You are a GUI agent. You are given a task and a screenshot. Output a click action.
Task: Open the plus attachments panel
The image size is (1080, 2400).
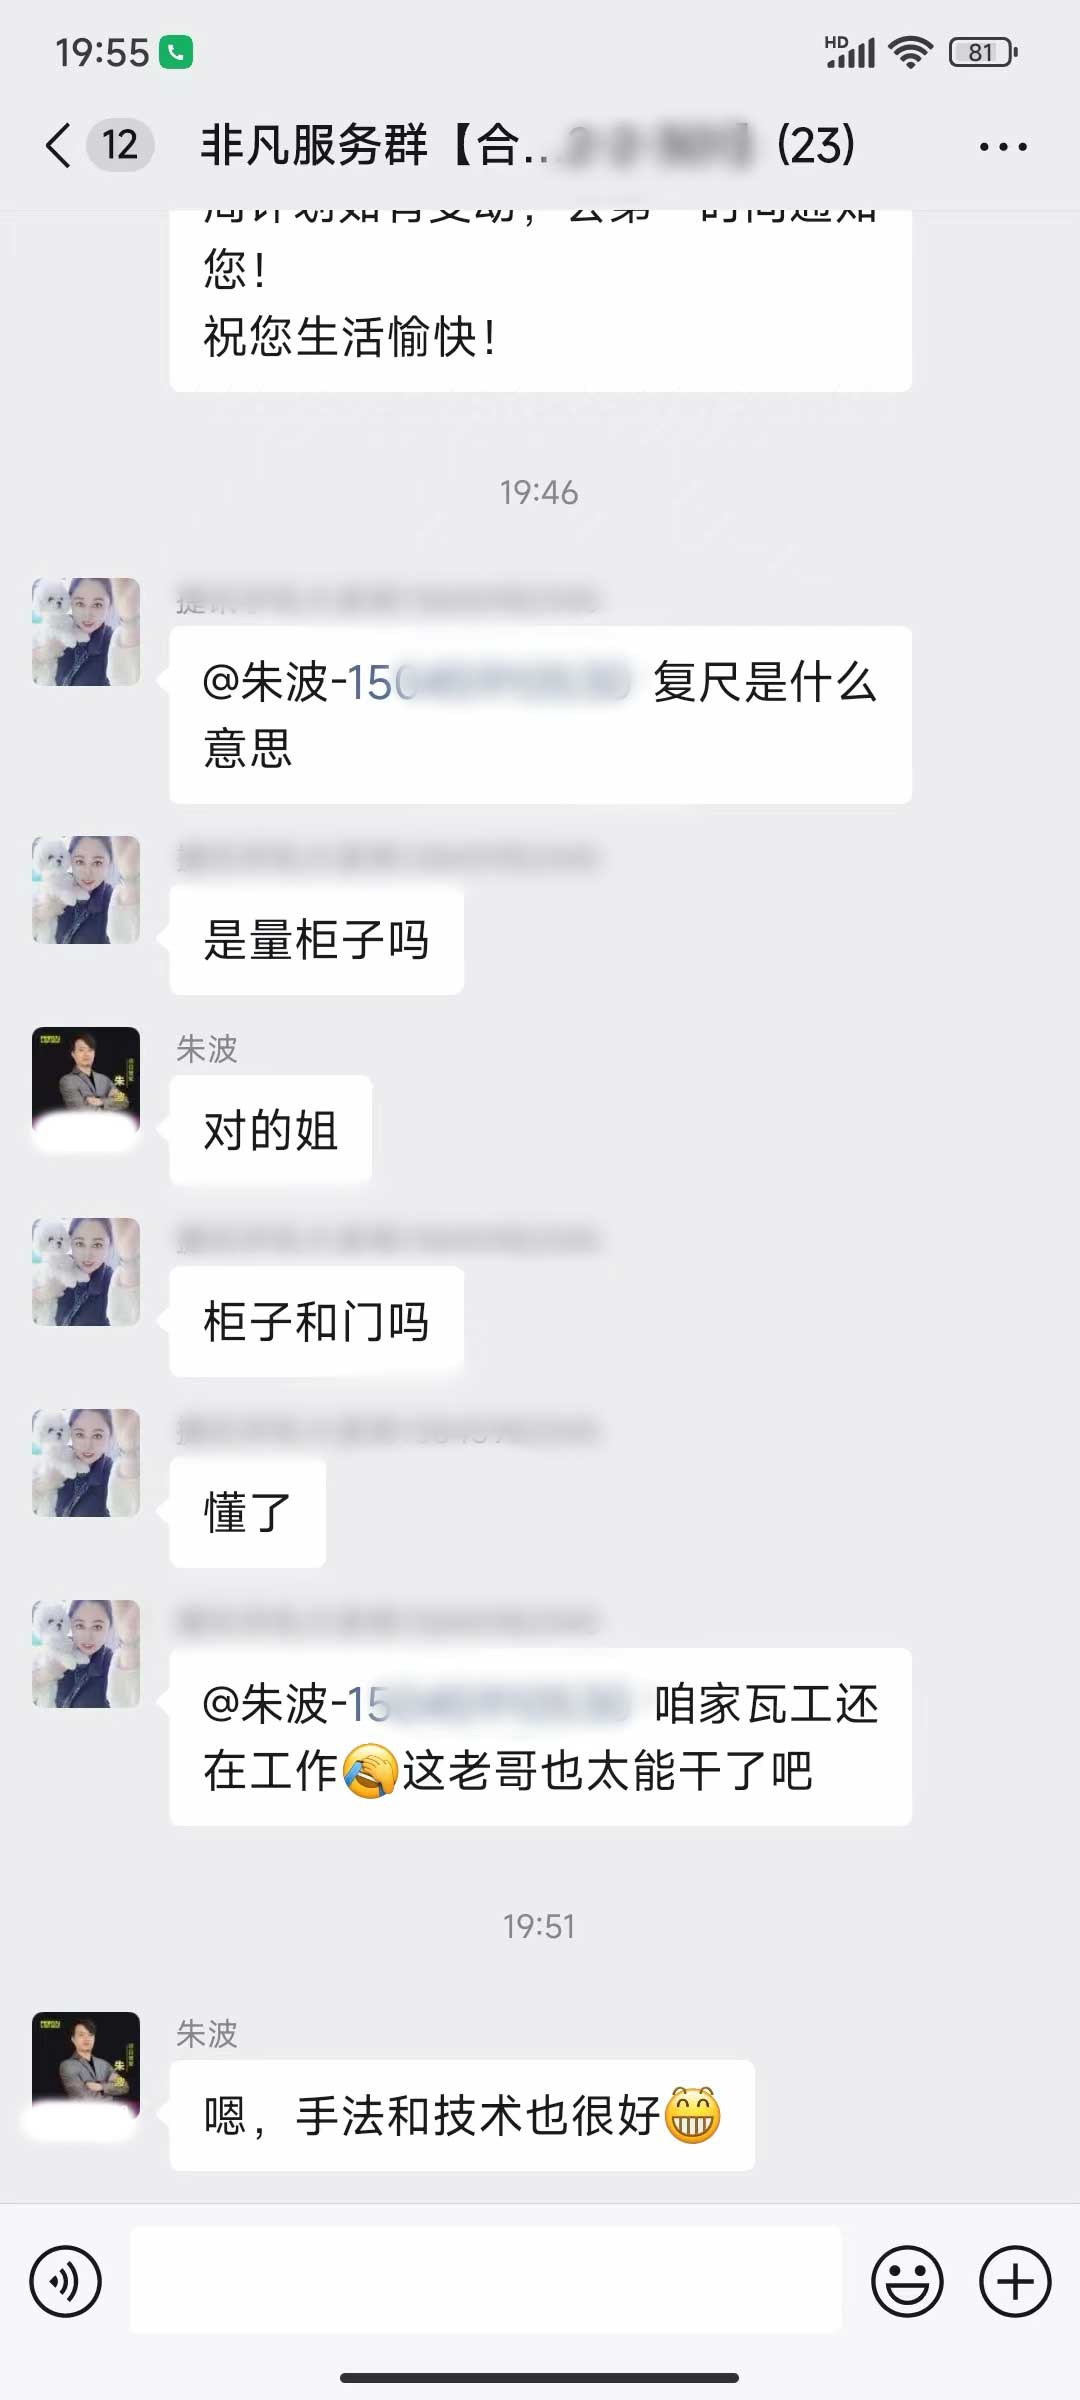point(1015,2281)
